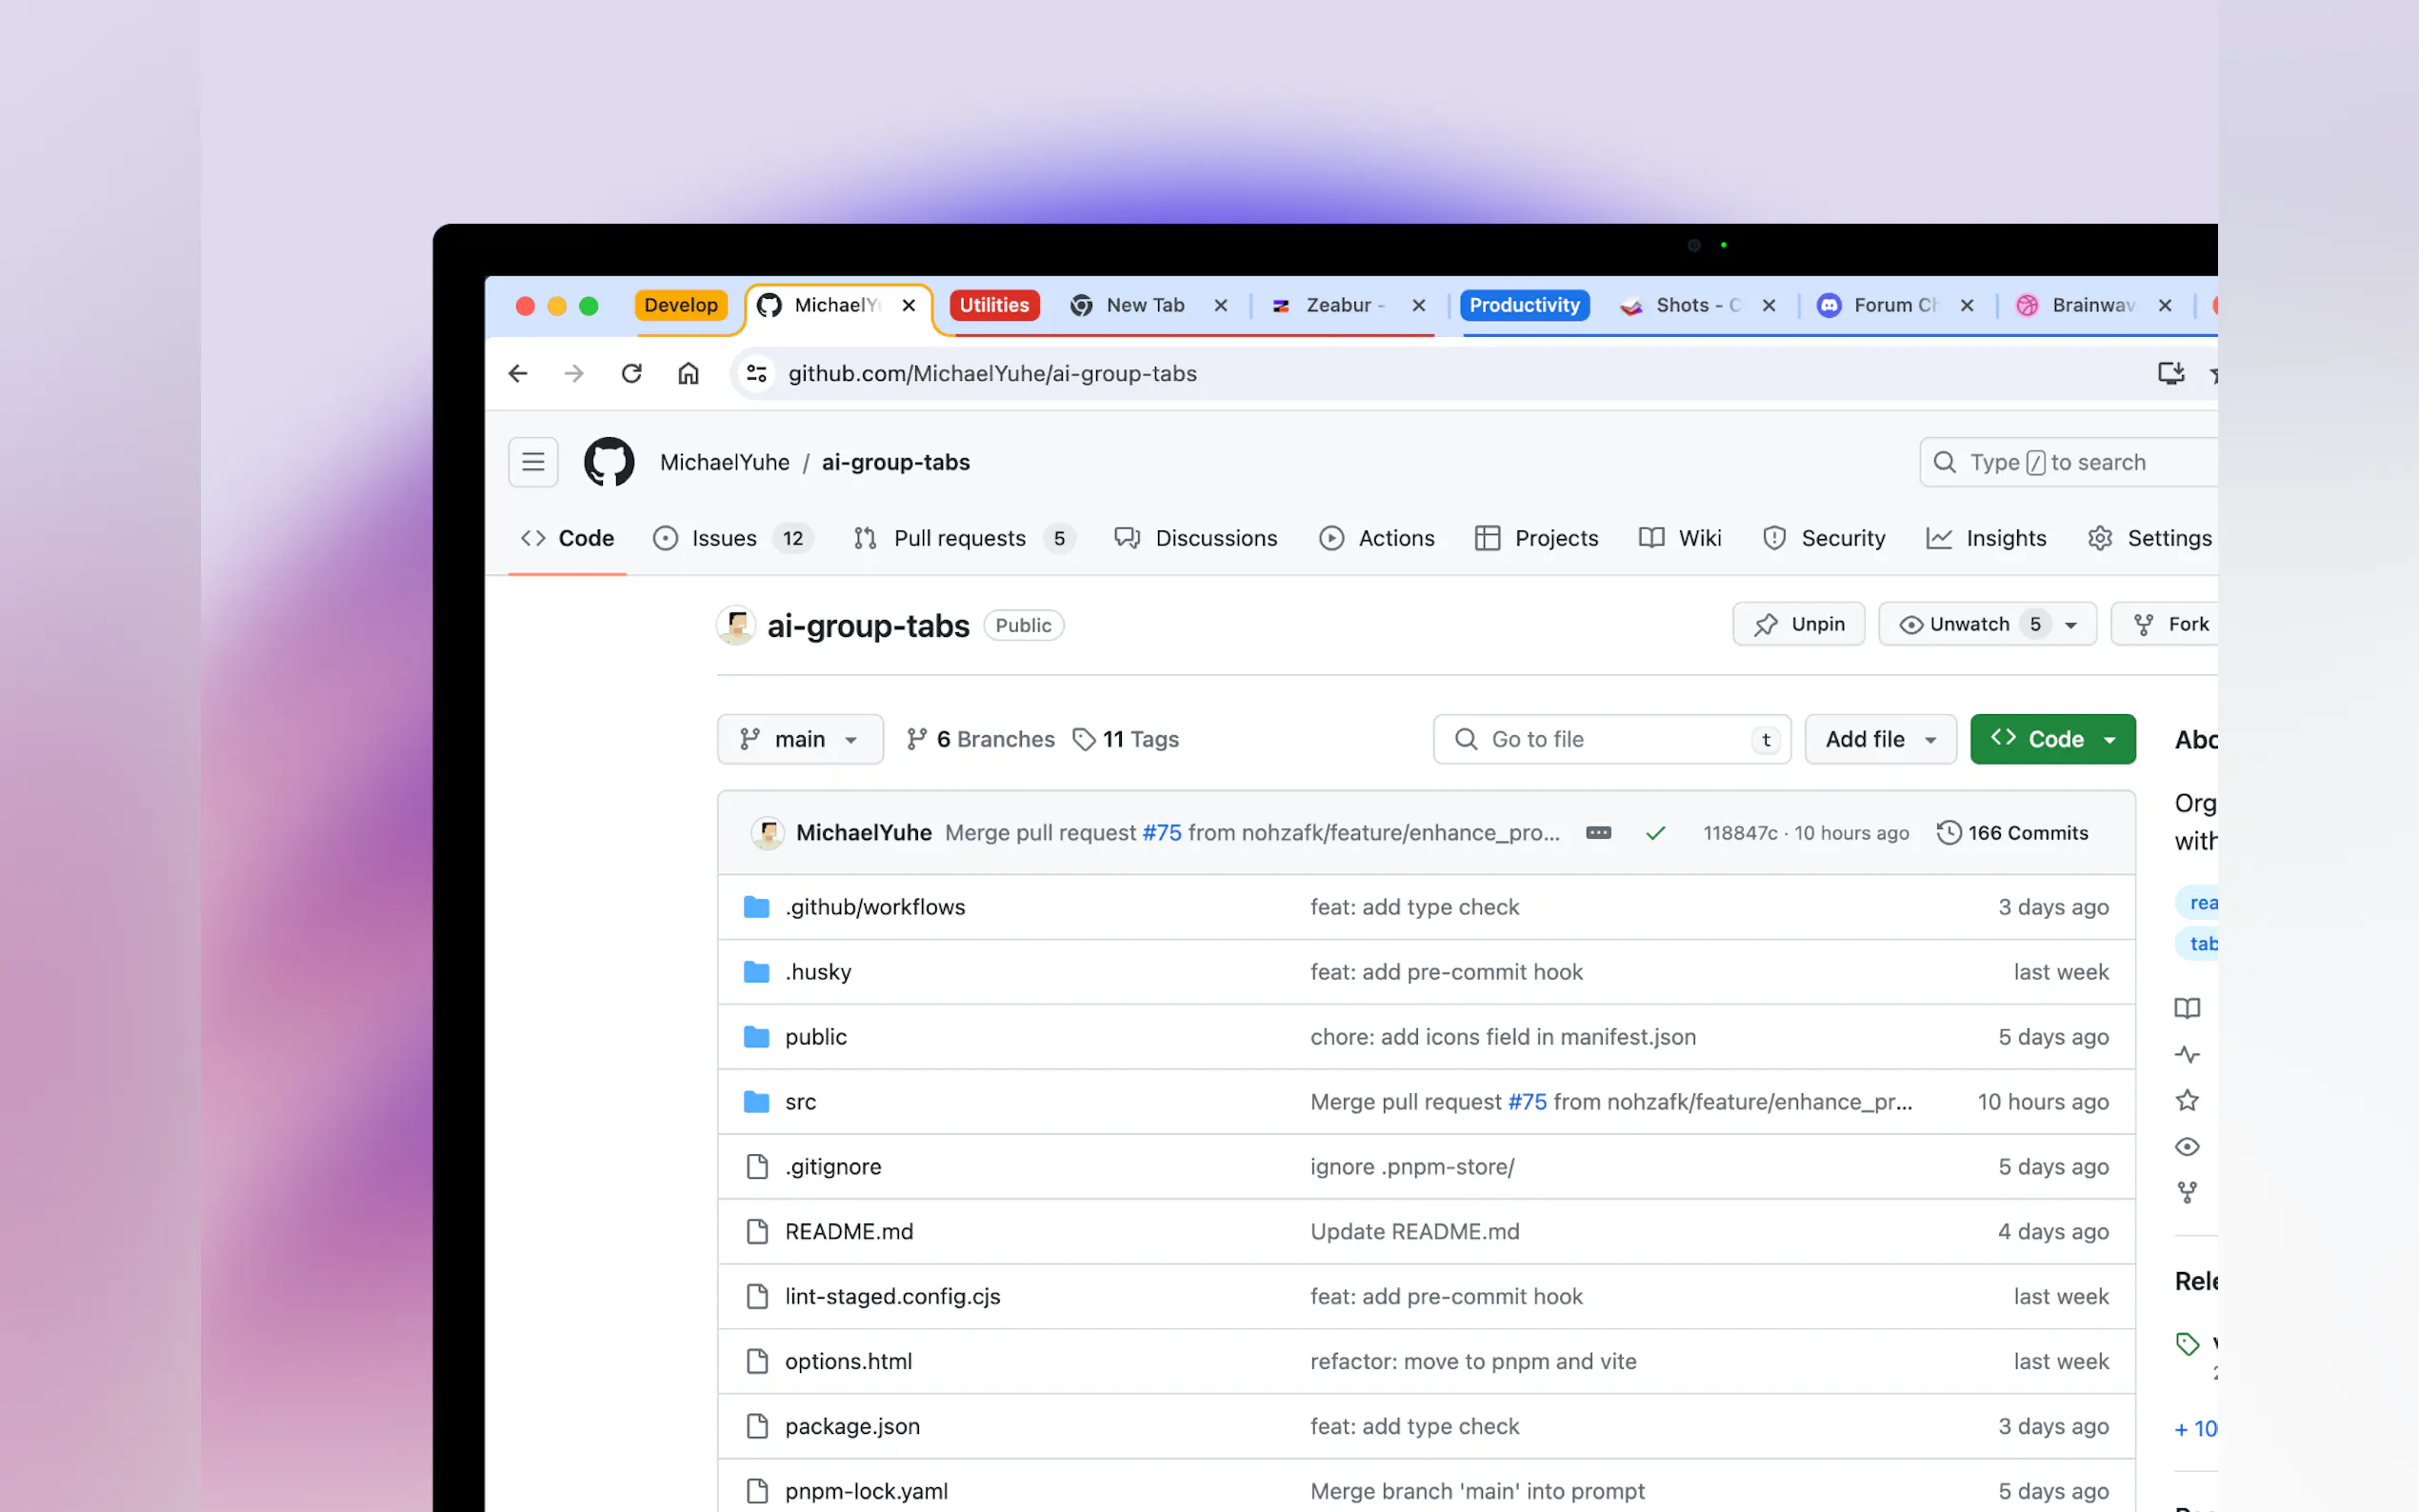The width and height of the screenshot is (2419, 1512).
Task: Open the green Code dropdown
Action: 2052,739
